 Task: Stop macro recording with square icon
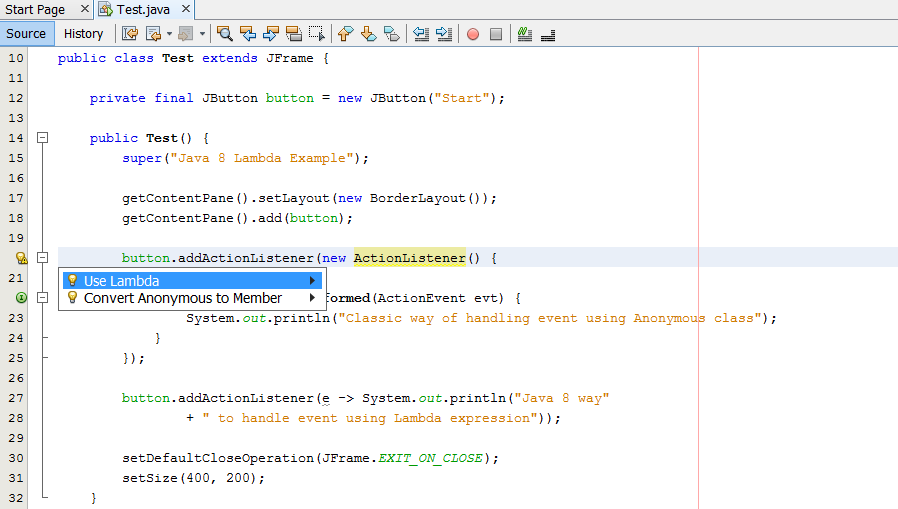pos(496,34)
